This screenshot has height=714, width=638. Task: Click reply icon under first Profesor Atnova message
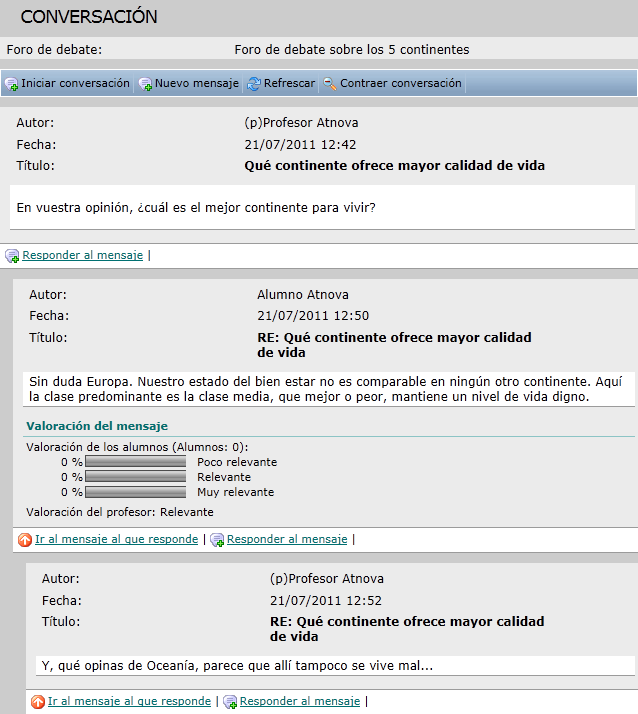pyautogui.click(x=12, y=256)
